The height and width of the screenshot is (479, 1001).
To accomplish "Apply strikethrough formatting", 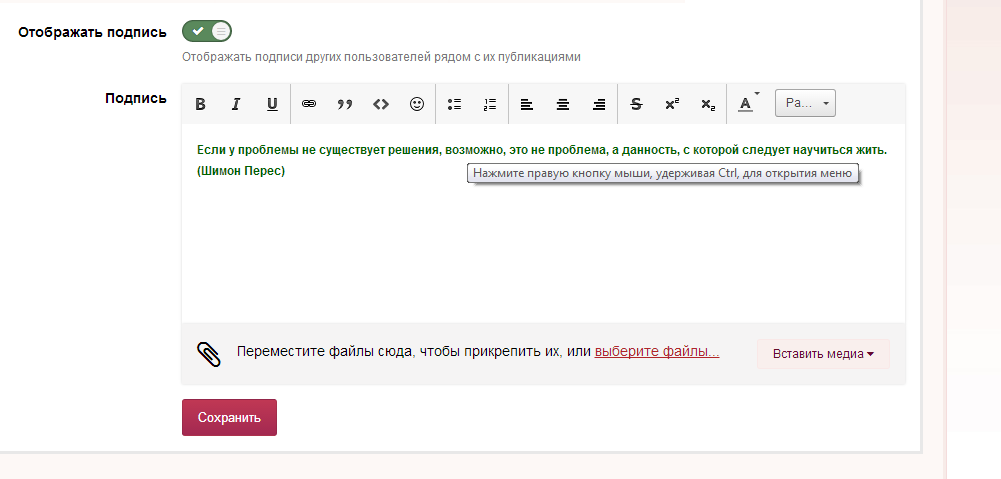I will [636, 104].
